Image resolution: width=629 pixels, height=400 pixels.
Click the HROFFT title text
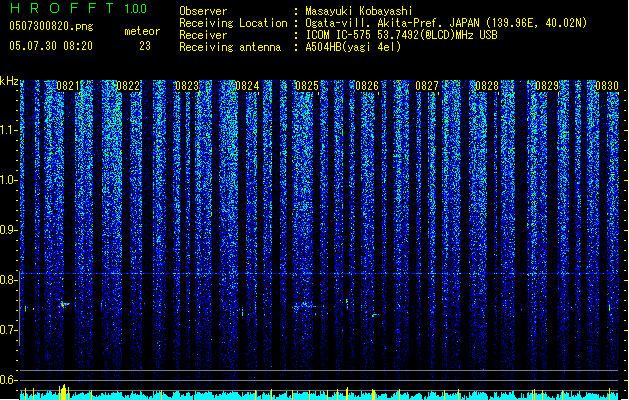(x=62, y=8)
